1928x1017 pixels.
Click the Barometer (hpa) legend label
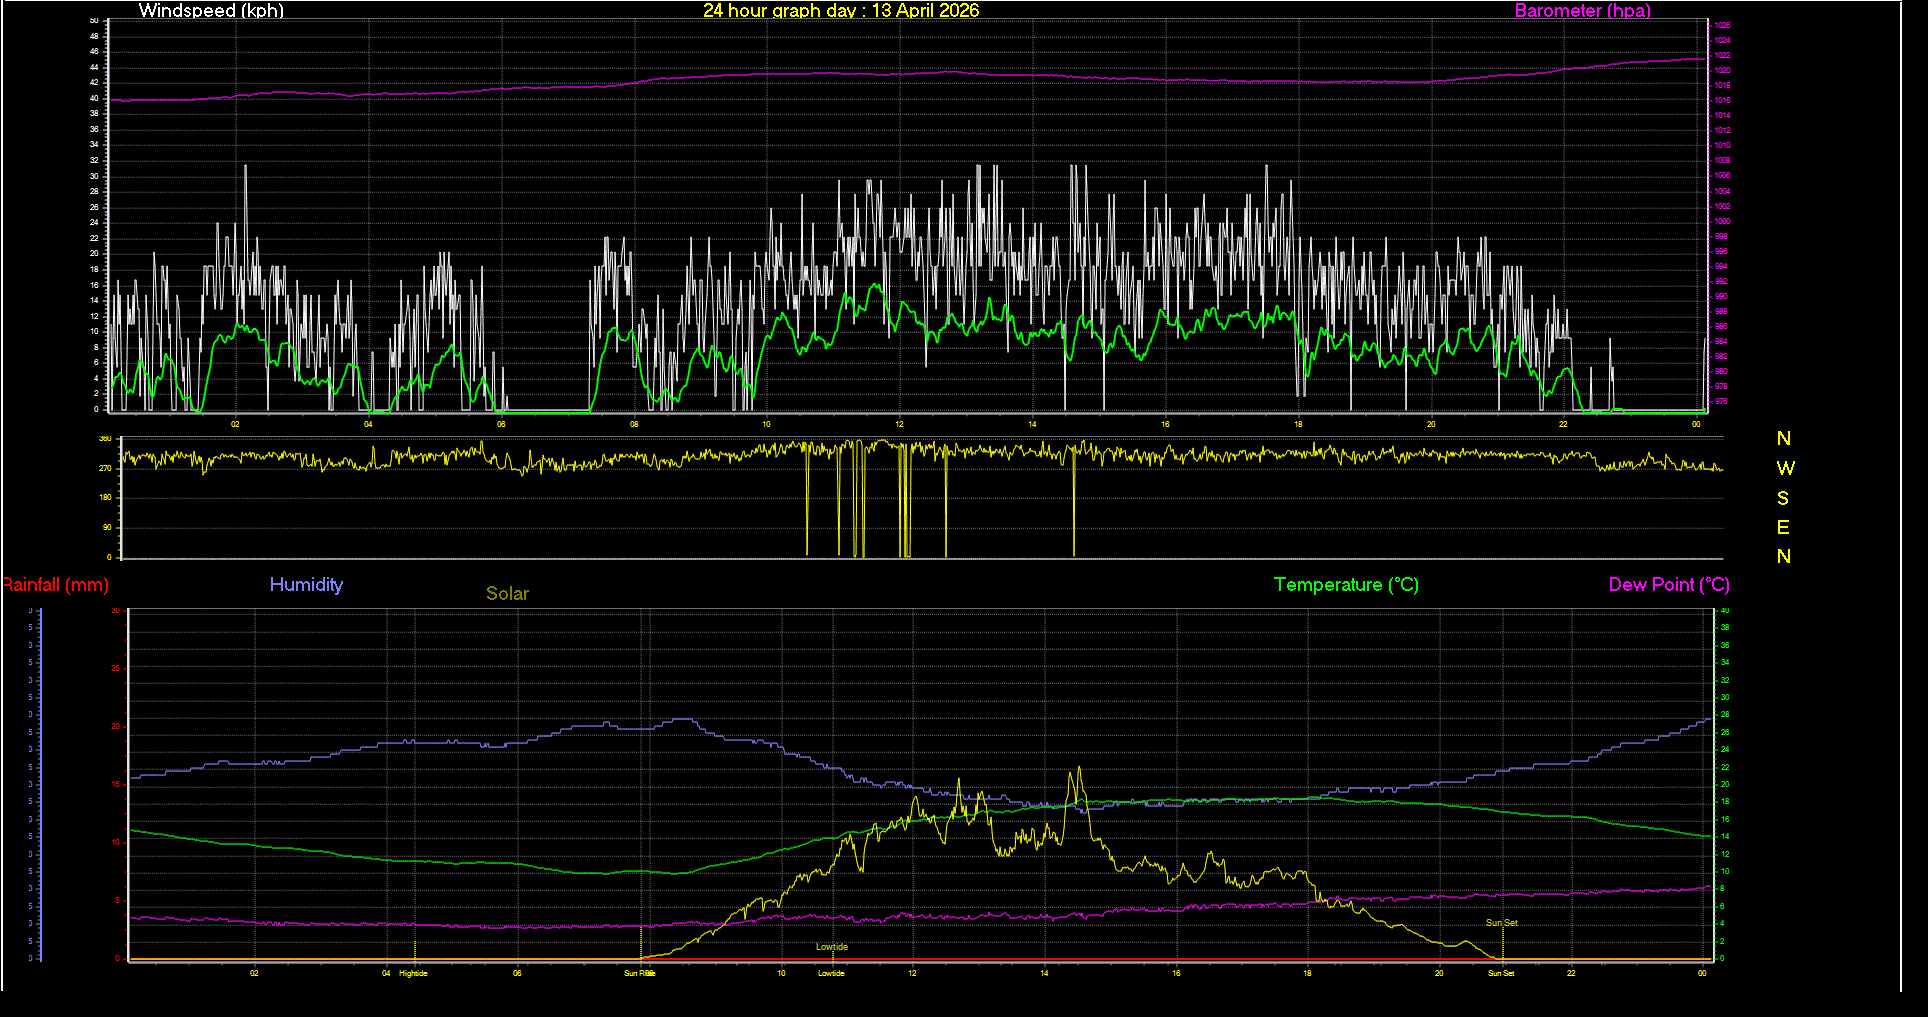click(x=1582, y=11)
